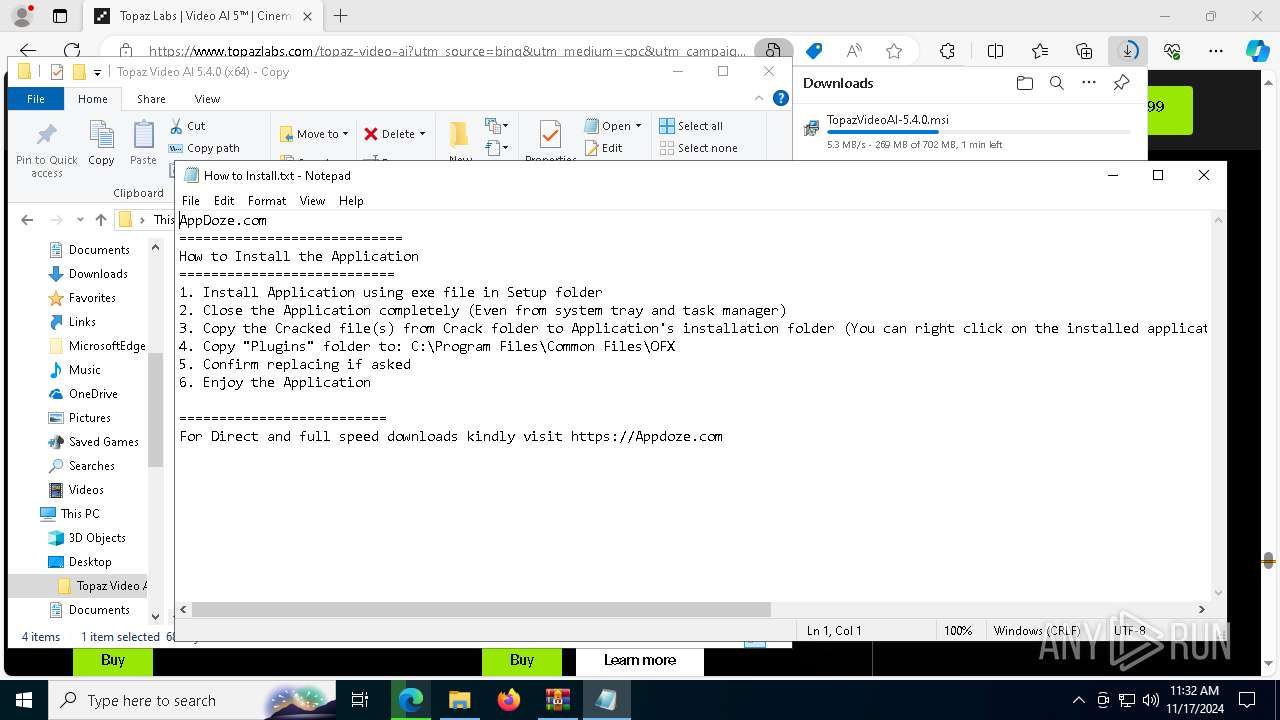Open the Favorites list in Edge
This screenshot has height=720, width=1280.
(1040, 51)
